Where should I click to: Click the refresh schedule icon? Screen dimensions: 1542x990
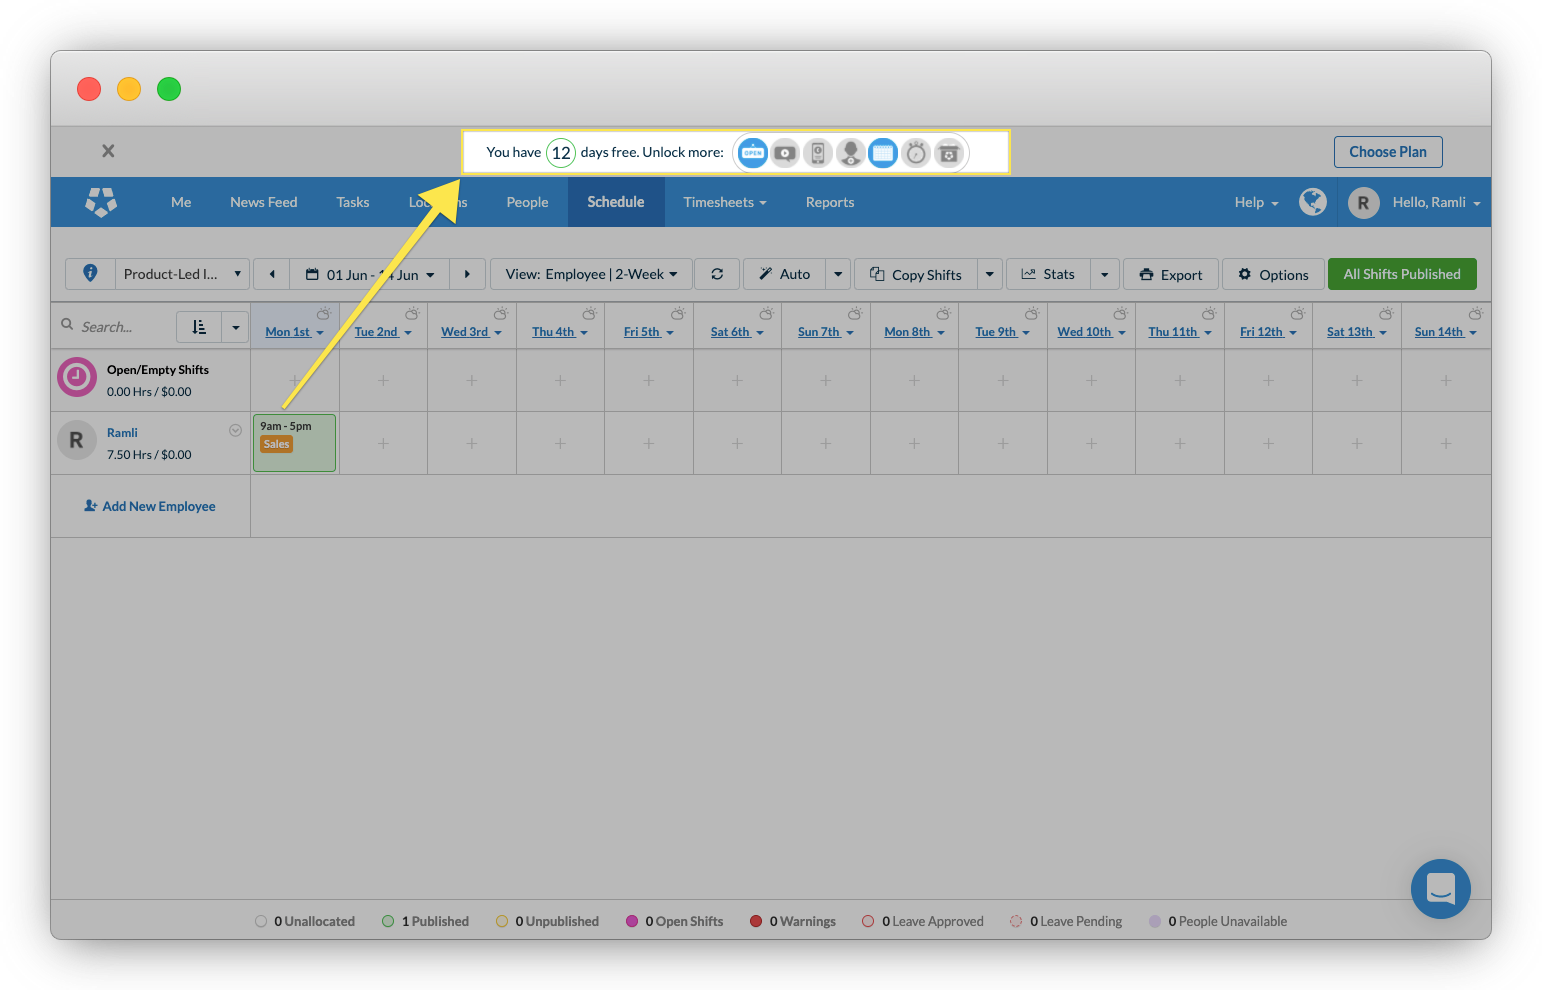[x=717, y=274]
